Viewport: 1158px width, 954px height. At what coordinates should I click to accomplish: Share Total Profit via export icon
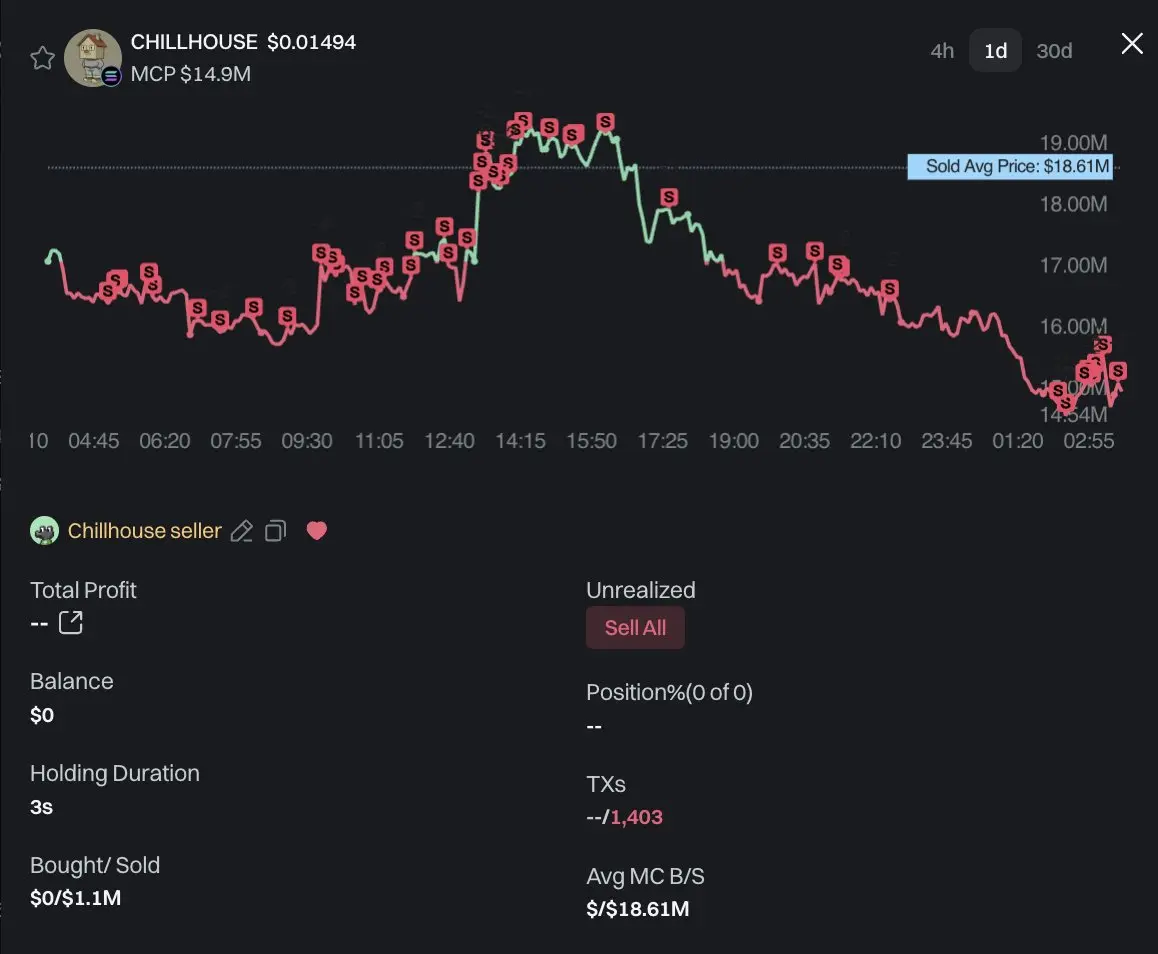tap(71, 622)
